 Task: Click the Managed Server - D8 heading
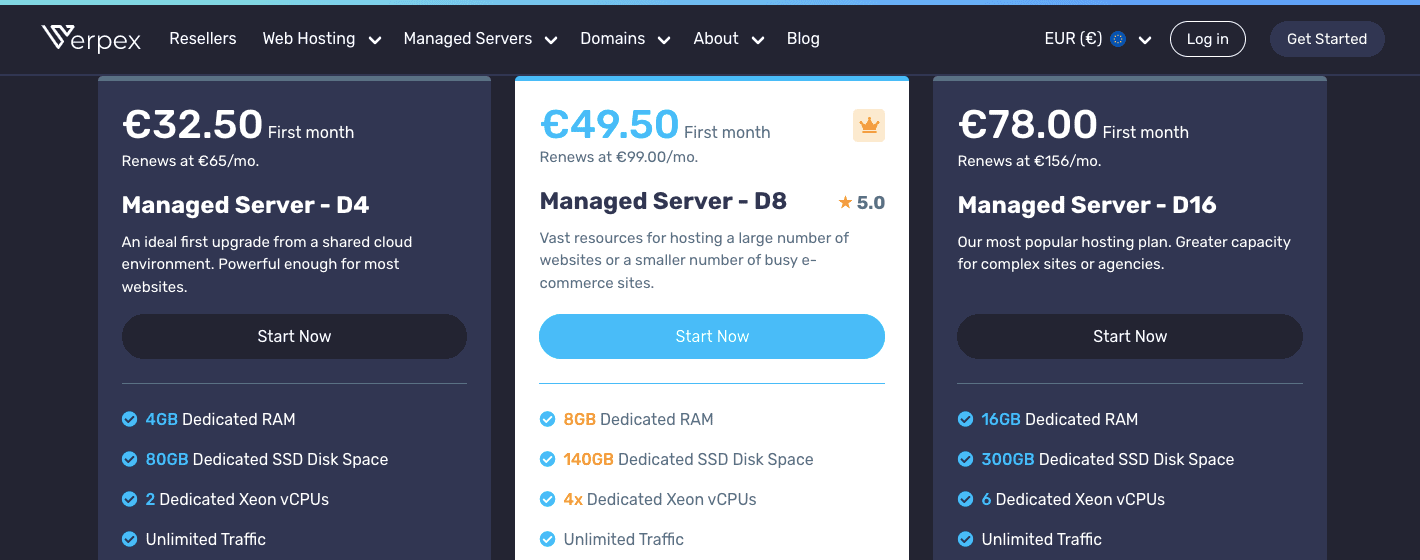(x=663, y=201)
